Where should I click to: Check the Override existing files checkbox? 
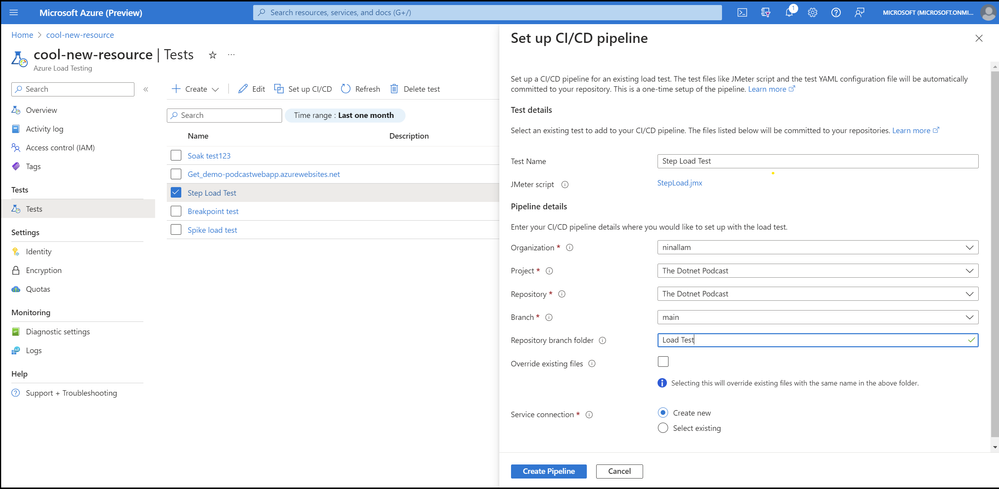pos(663,362)
